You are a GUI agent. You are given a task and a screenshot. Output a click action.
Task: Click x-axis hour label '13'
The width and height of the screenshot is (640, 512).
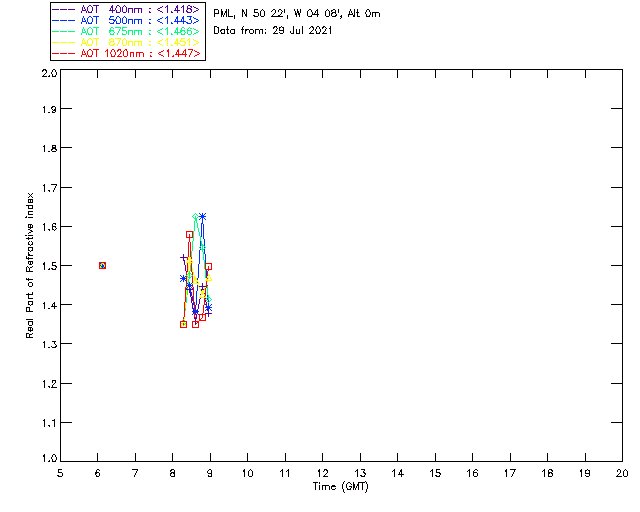click(x=360, y=473)
